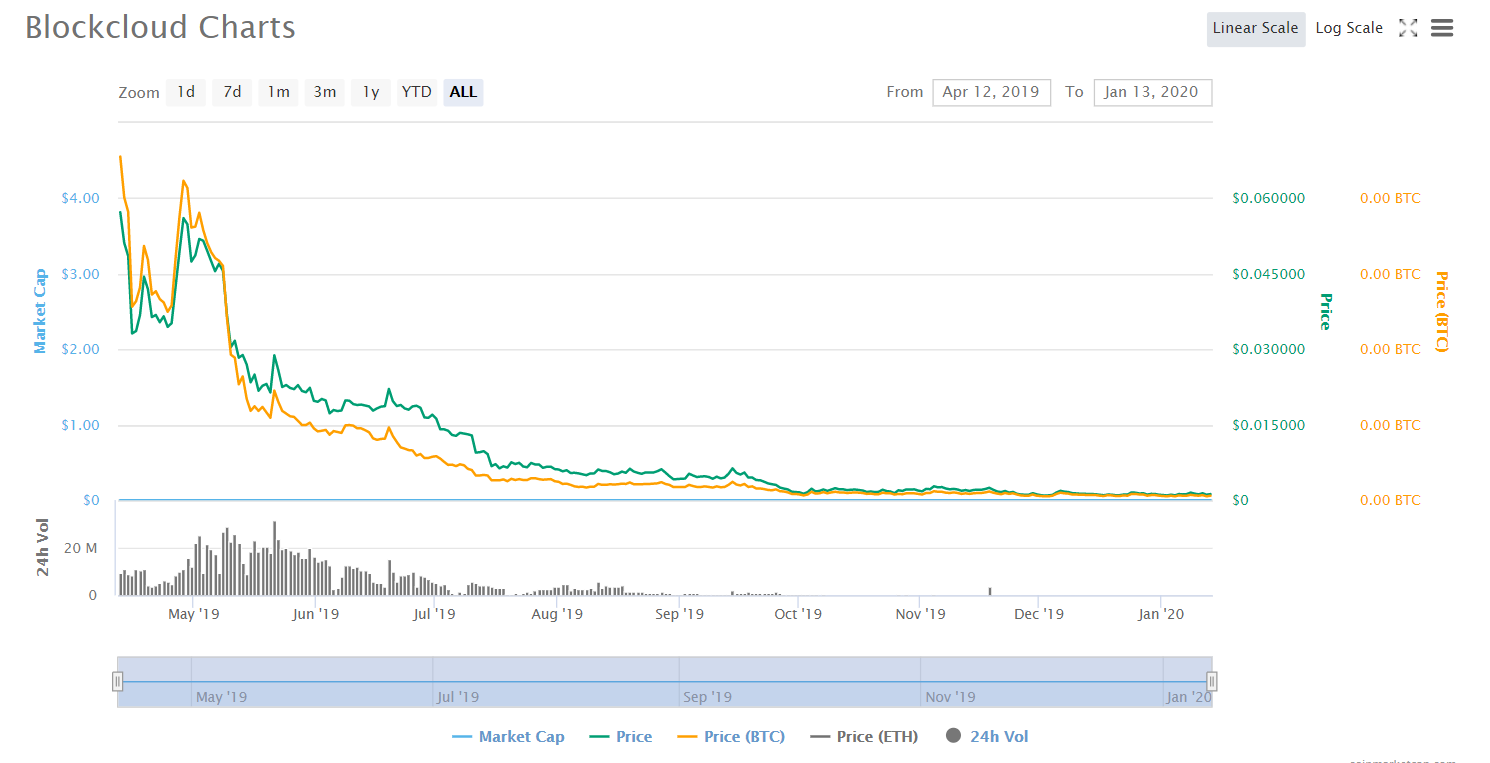Switch to Log Scale

click(1349, 28)
